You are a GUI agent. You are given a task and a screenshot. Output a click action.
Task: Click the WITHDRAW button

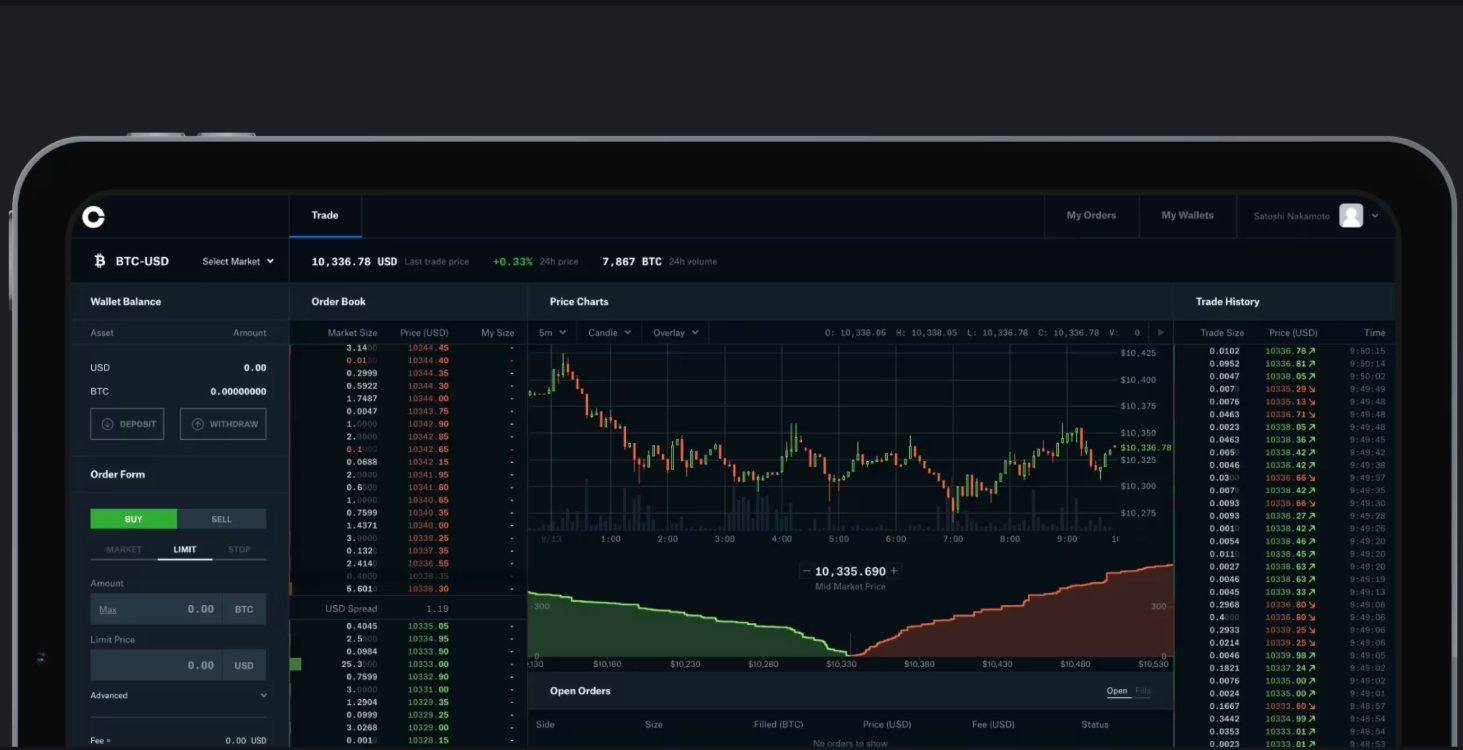[223, 424]
